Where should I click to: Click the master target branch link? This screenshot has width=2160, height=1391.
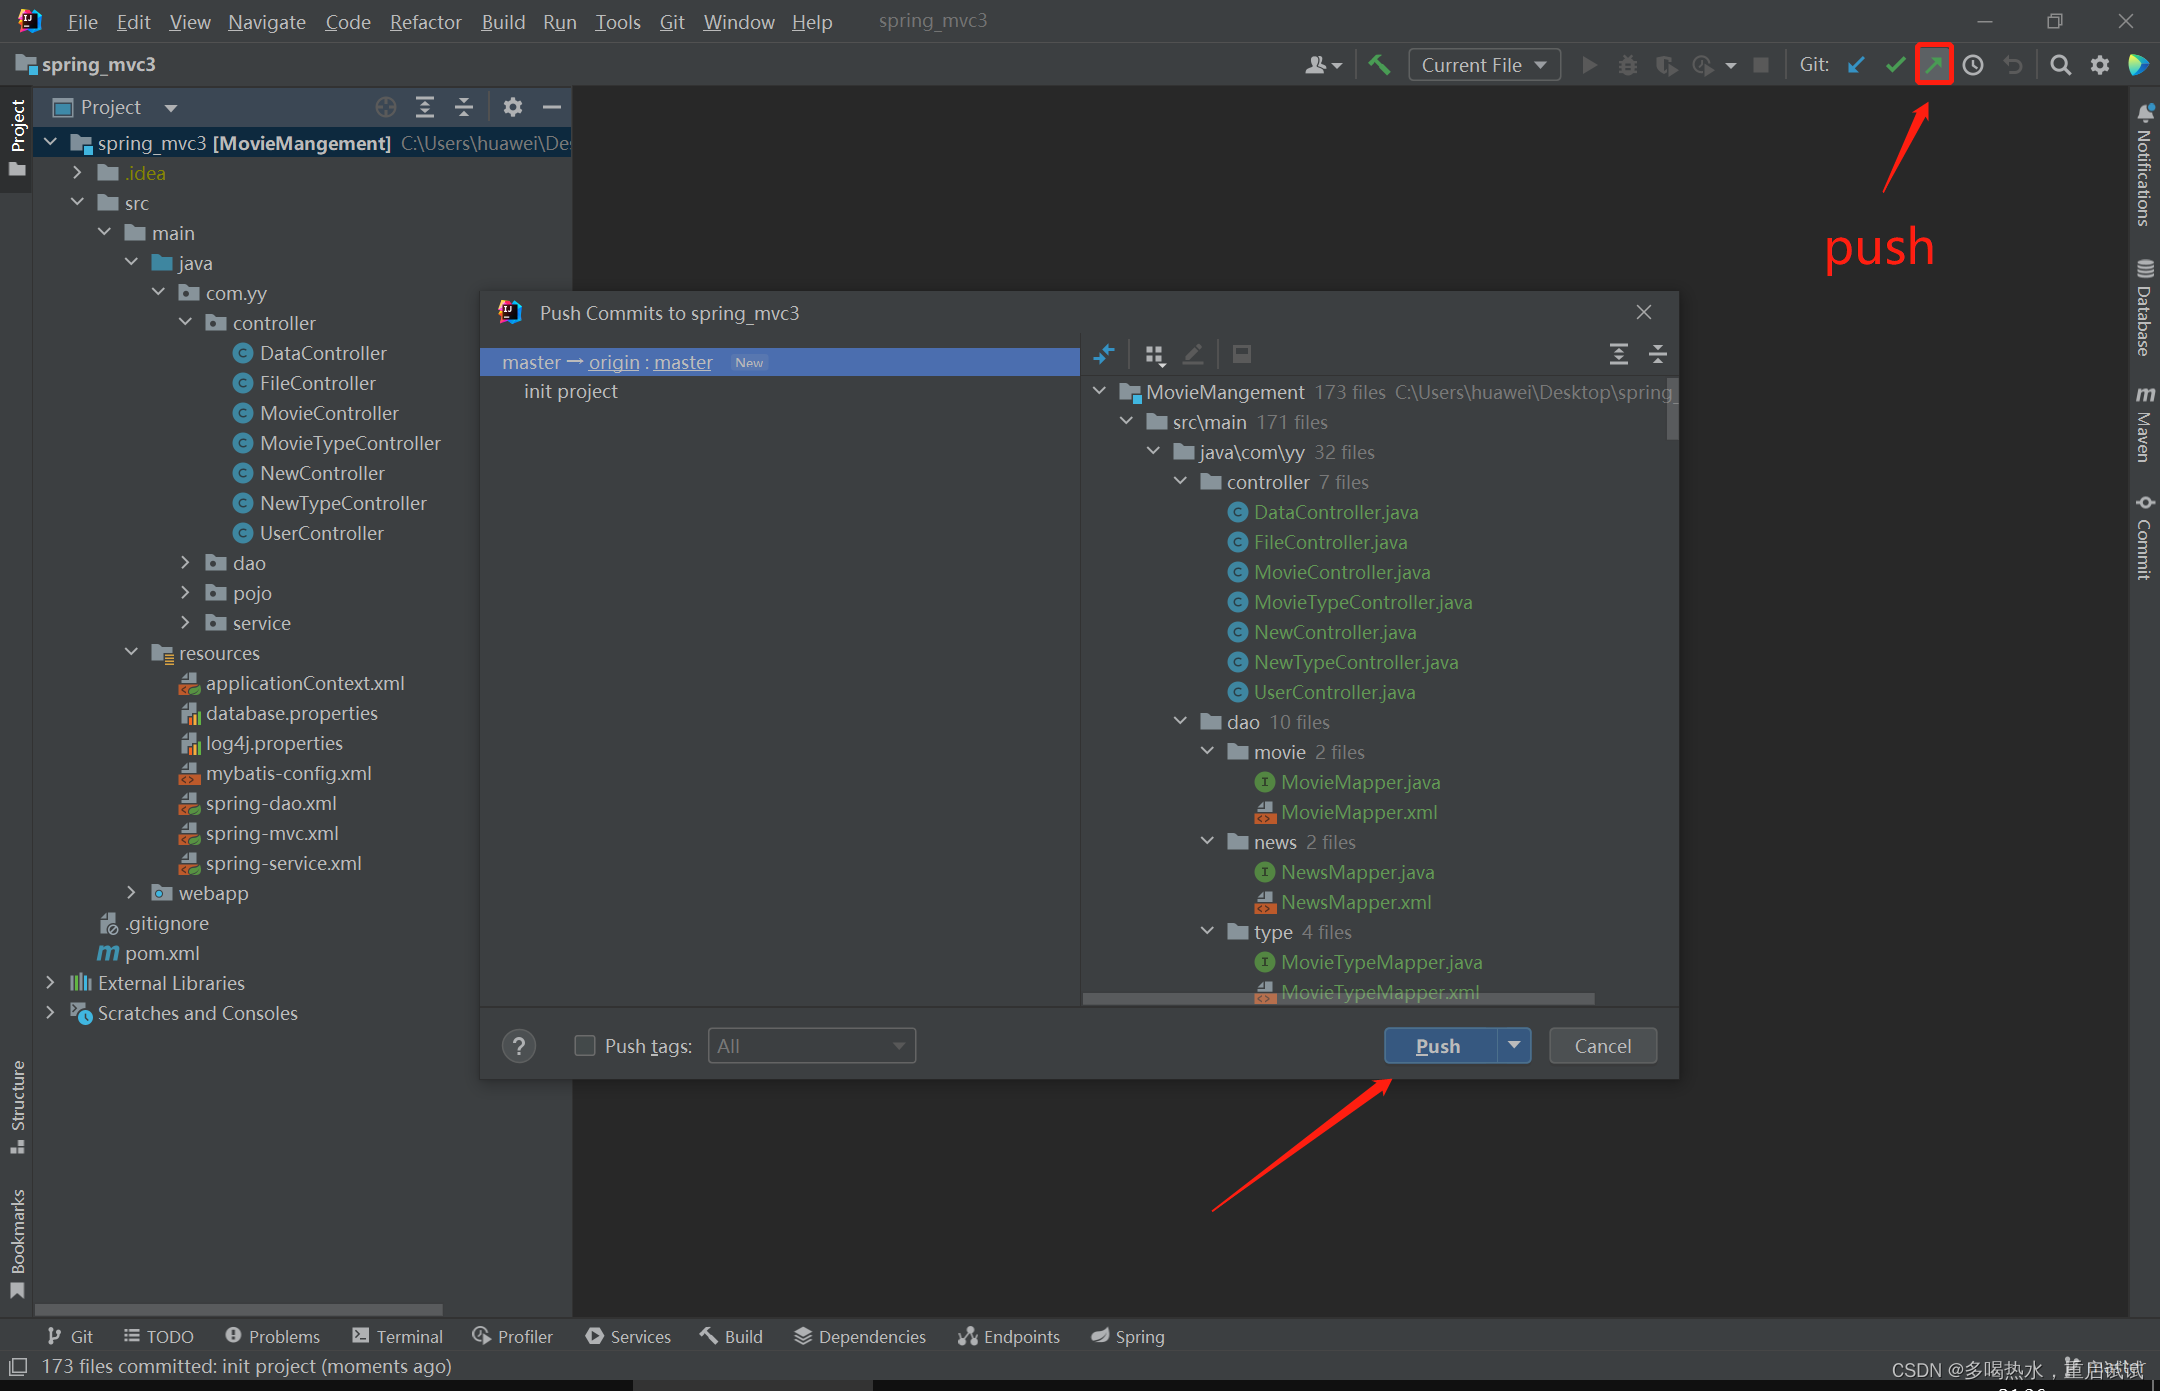click(x=683, y=362)
